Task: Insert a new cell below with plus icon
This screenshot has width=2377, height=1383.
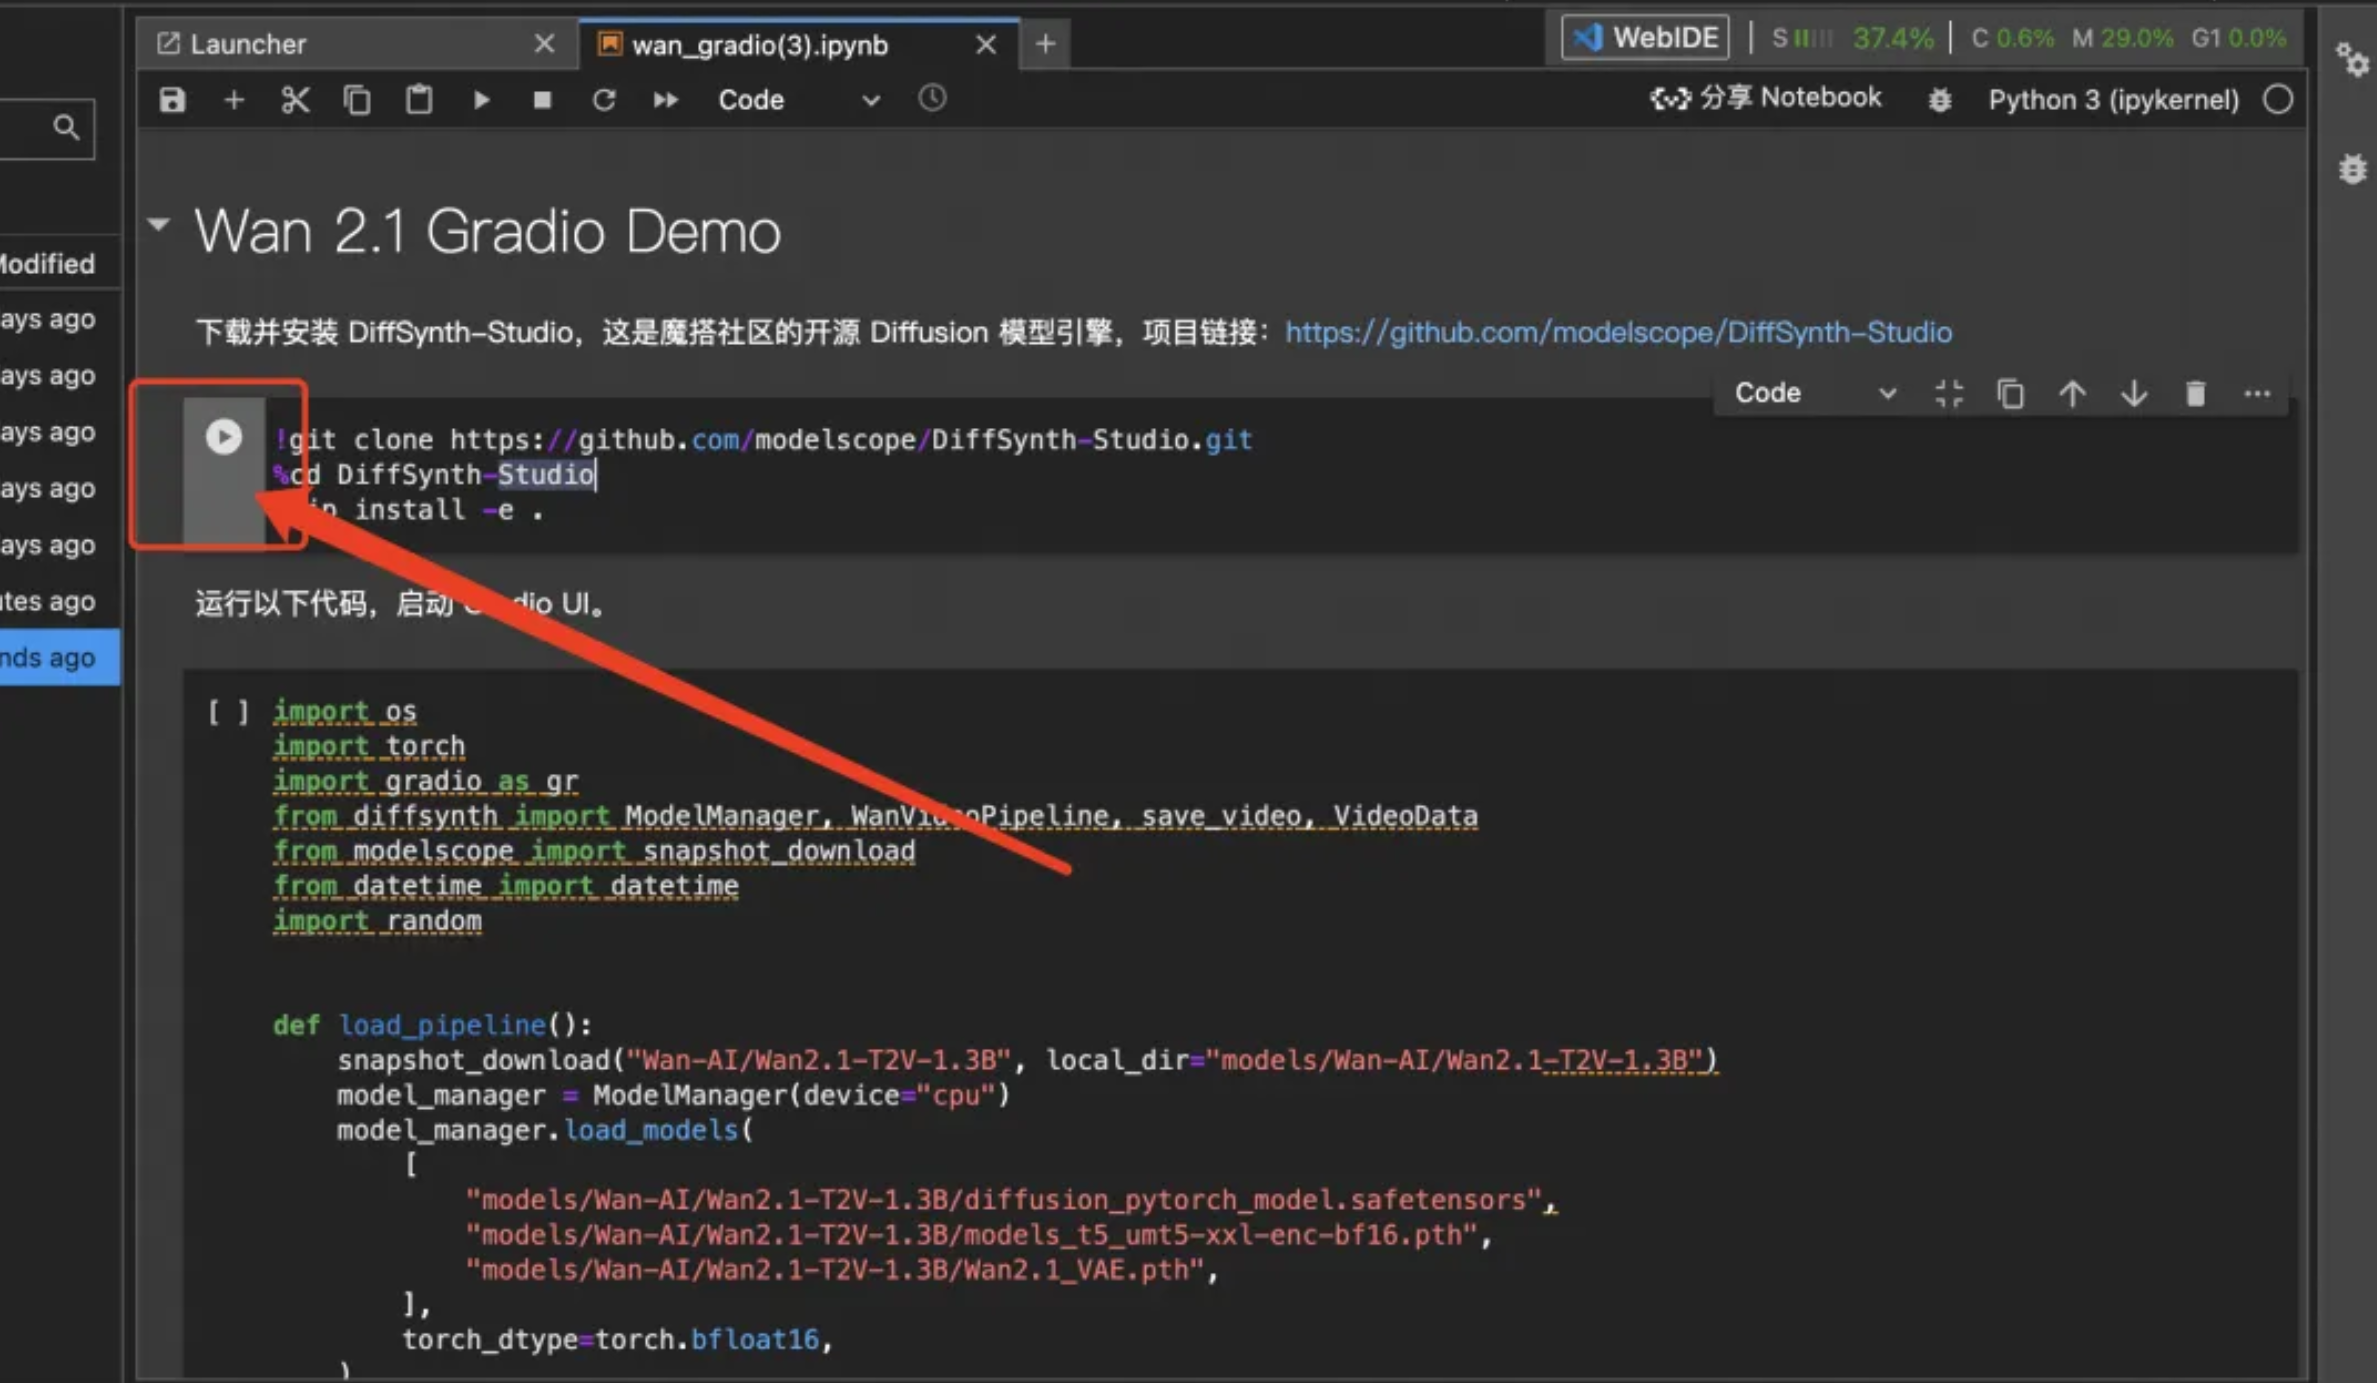Action: coord(234,100)
